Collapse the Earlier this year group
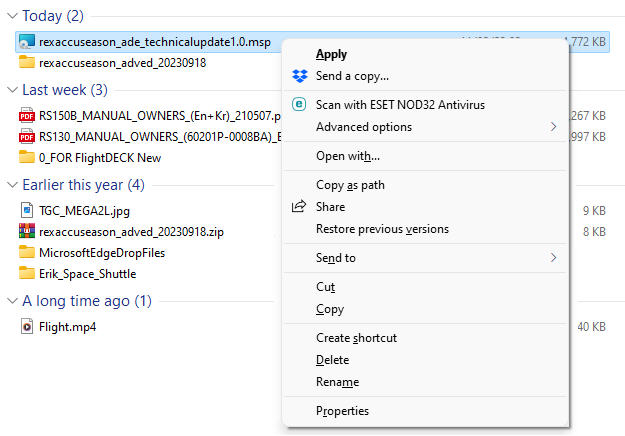Screen dimensions: 625x436 coord(12,185)
